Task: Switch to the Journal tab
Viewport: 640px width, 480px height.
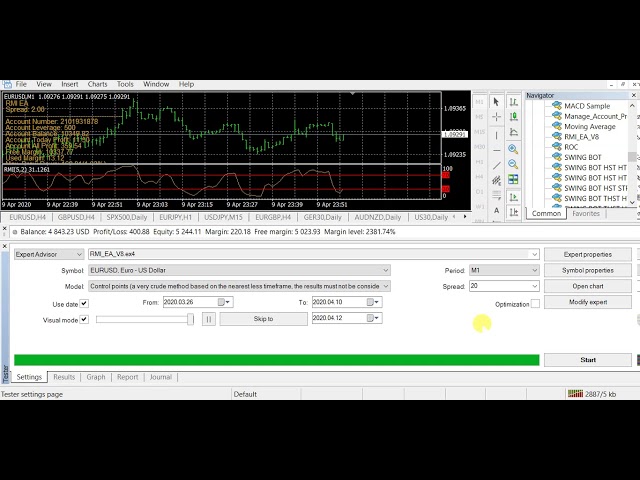Action: [x=160, y=377]
